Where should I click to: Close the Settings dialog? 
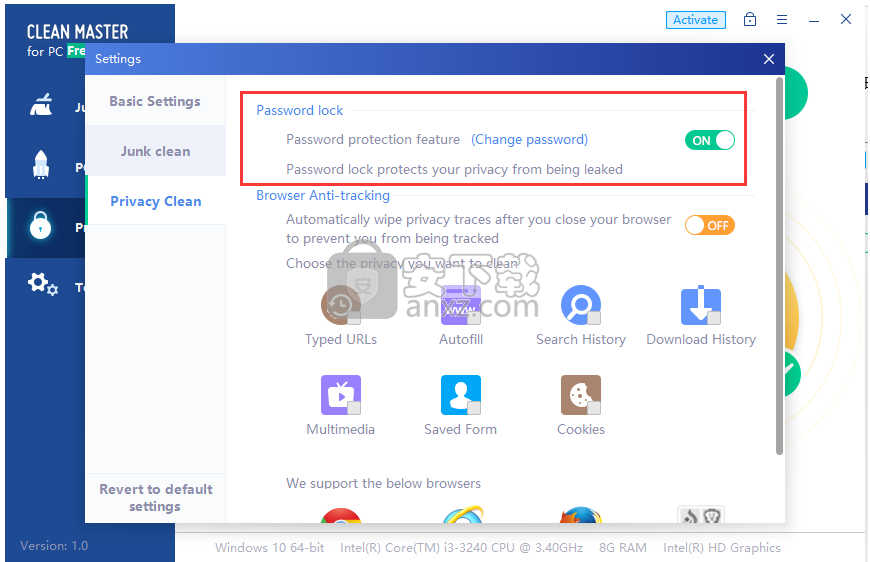pos(768,59)
